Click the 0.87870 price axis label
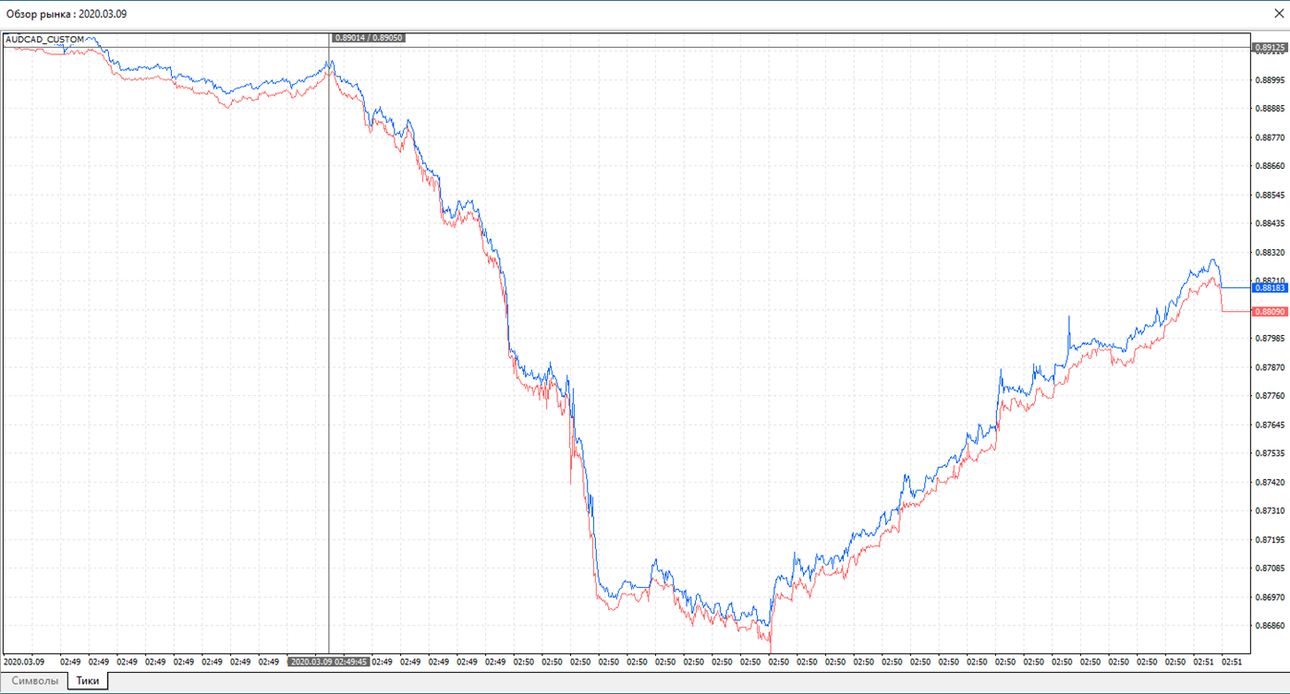1290x694 pixels. pos(1269,368)
